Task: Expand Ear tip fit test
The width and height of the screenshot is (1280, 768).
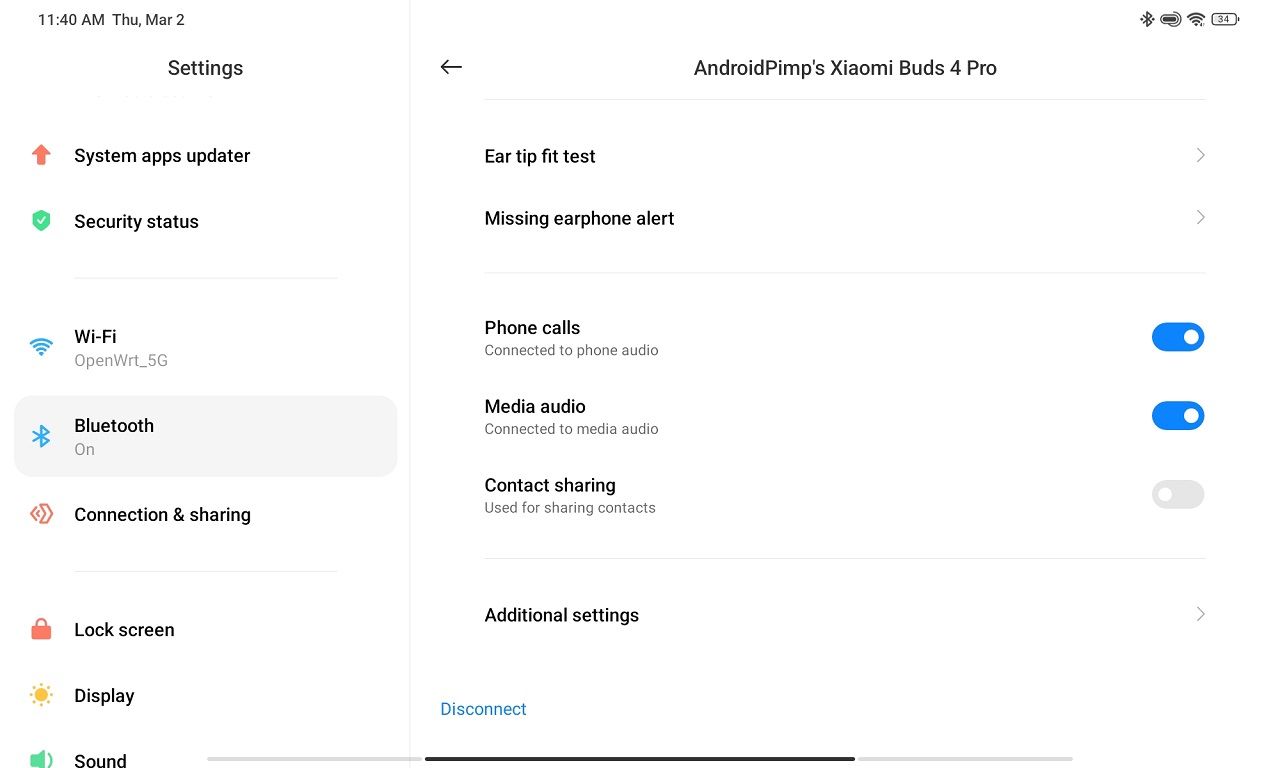Action: (845, 156)
